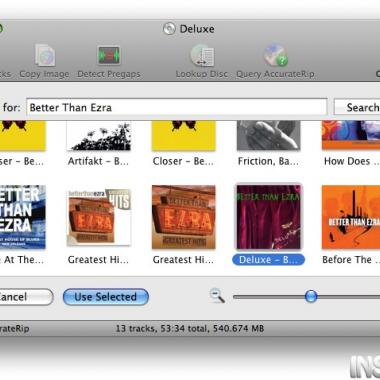The width and height of the screenshot is (380, 380).
Task: Select the Greatest Hits cover with HITS badge
Action: pyautogui.click(x=99, y=217)
